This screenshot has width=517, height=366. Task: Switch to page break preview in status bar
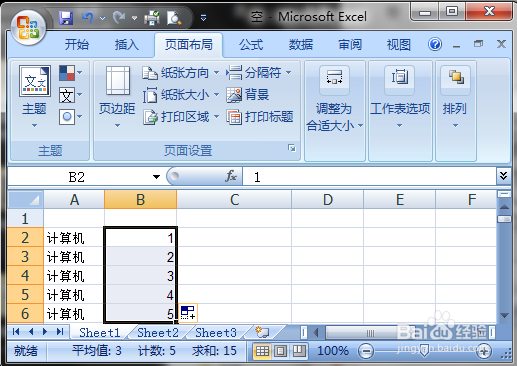tap(299, 351)
